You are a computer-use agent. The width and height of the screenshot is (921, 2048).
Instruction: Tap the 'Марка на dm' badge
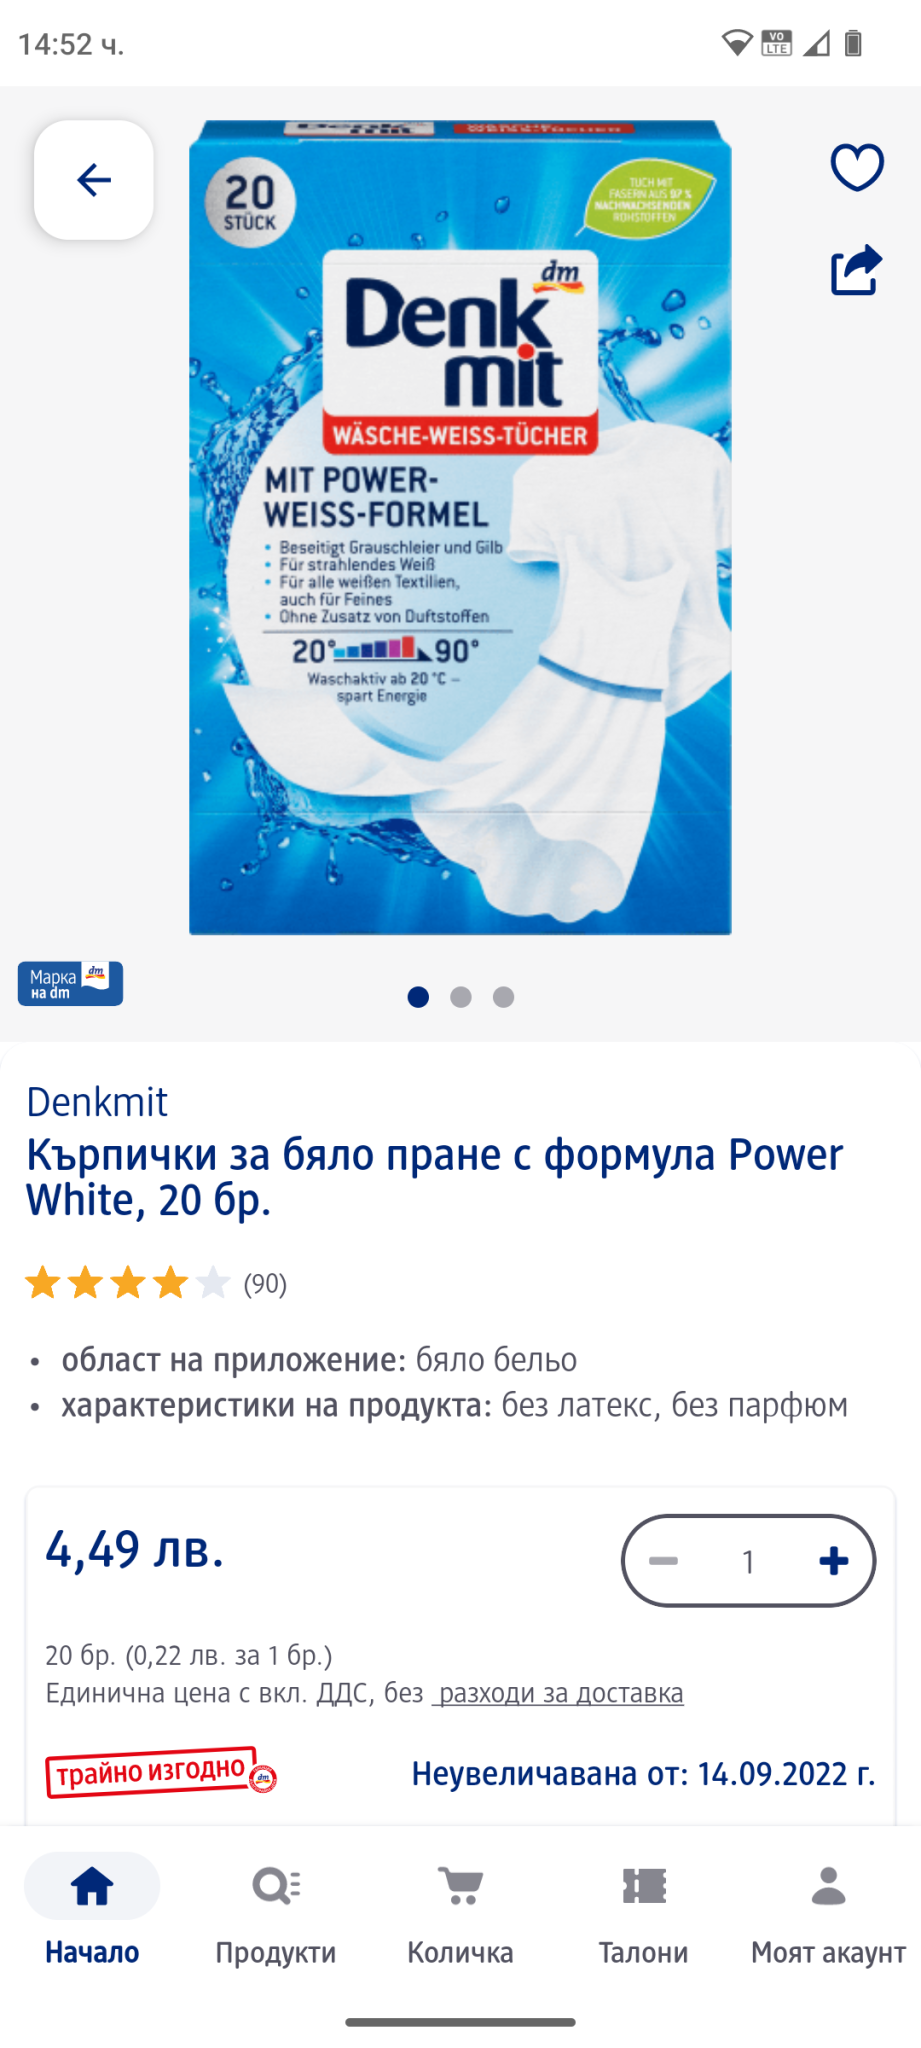coord(70,983)
